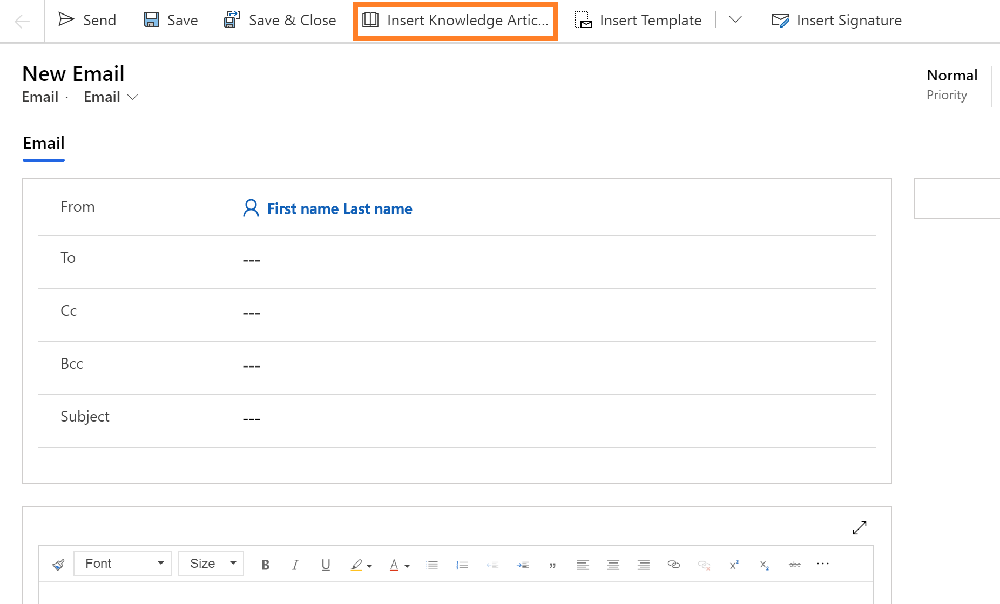Open the Size dropdown
1000x604 pixels.
point(210,563)
